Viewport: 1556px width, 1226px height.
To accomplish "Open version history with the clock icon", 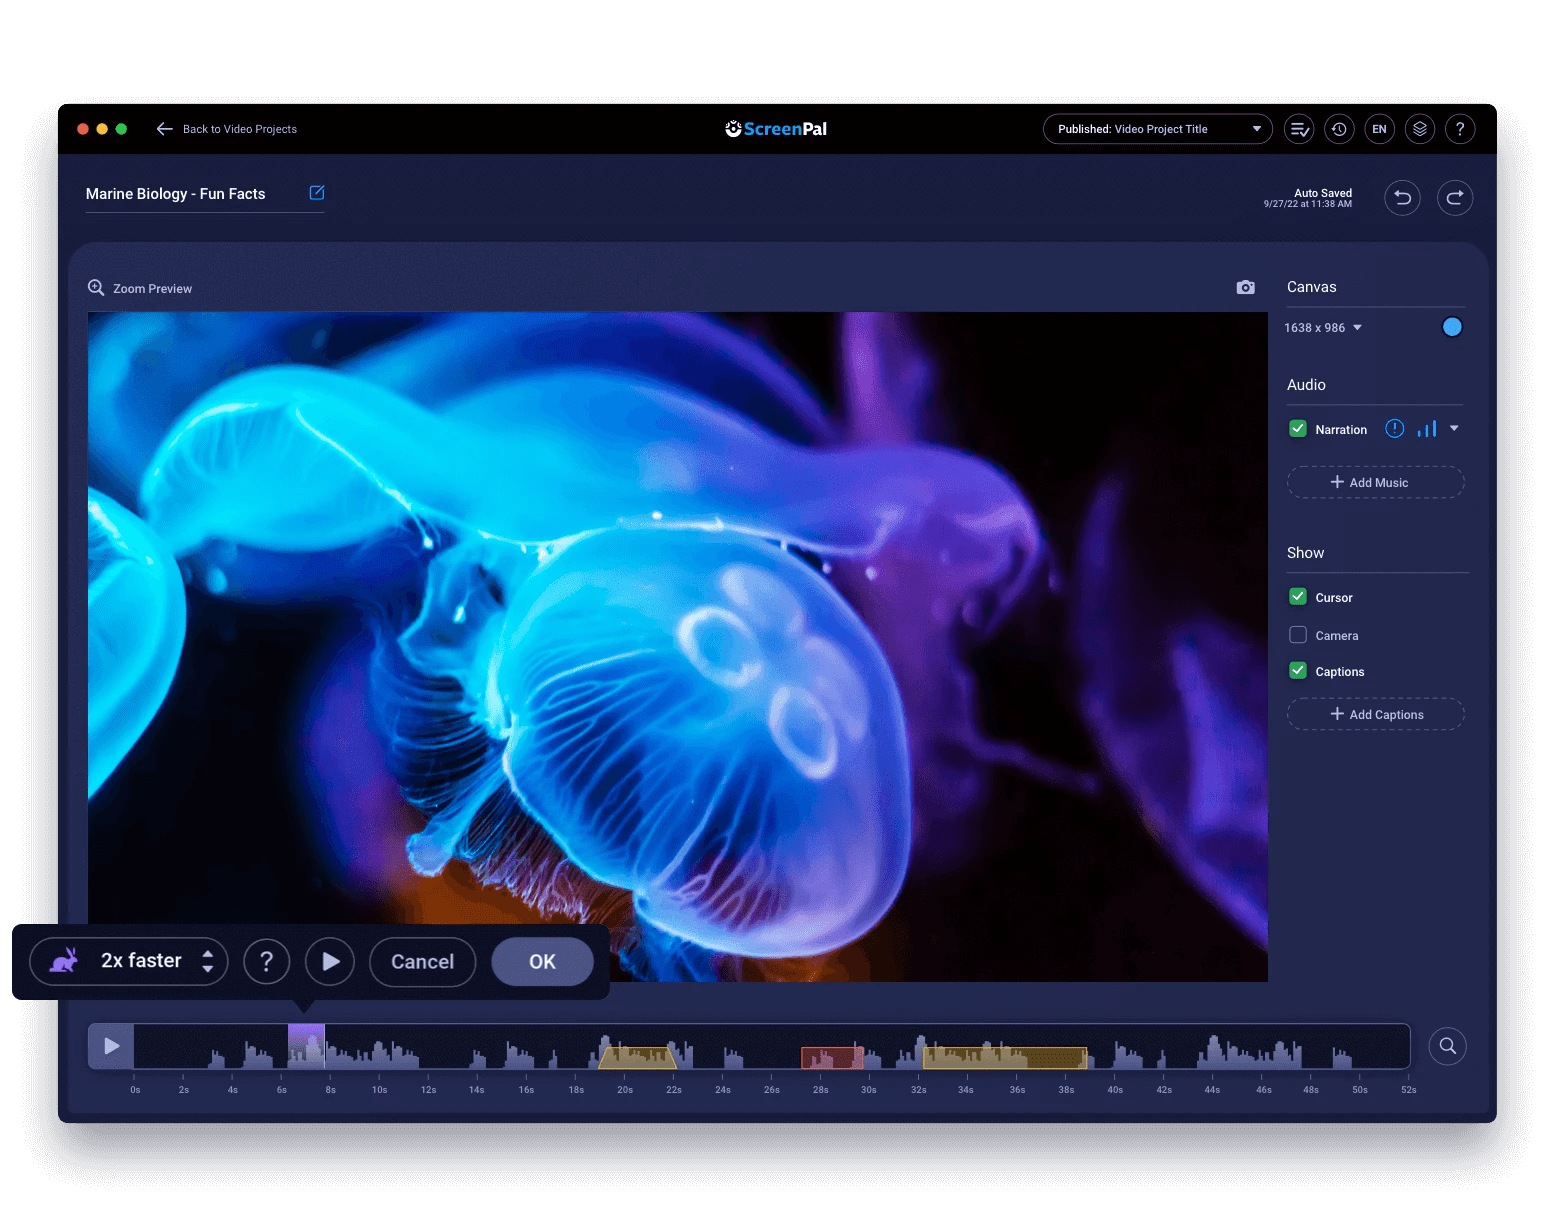I will coord(1339,128).
